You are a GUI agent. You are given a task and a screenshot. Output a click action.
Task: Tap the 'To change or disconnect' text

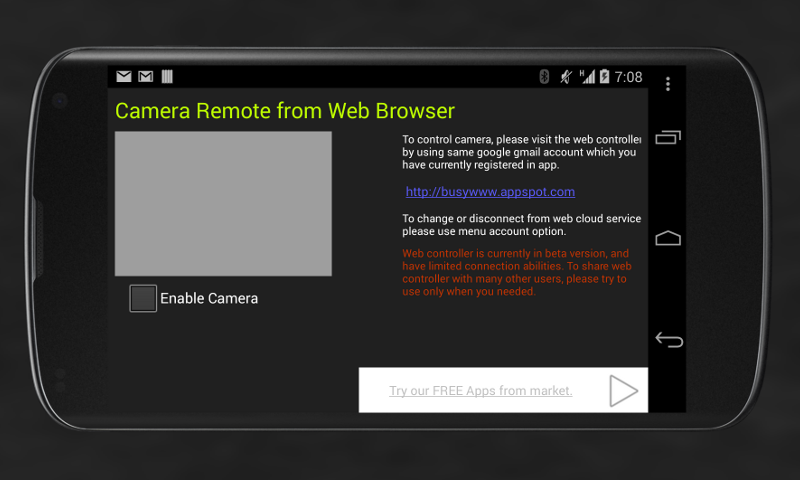(521, 225)
